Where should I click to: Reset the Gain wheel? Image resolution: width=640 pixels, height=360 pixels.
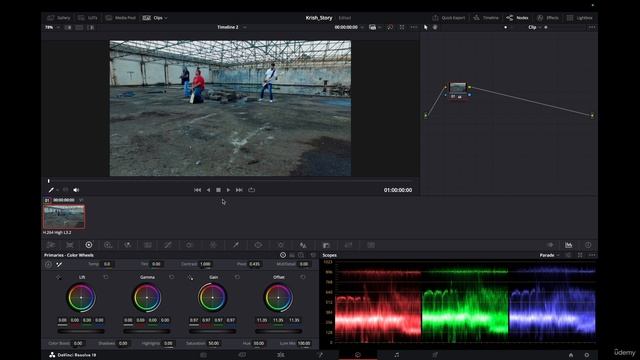pos(237,277)
